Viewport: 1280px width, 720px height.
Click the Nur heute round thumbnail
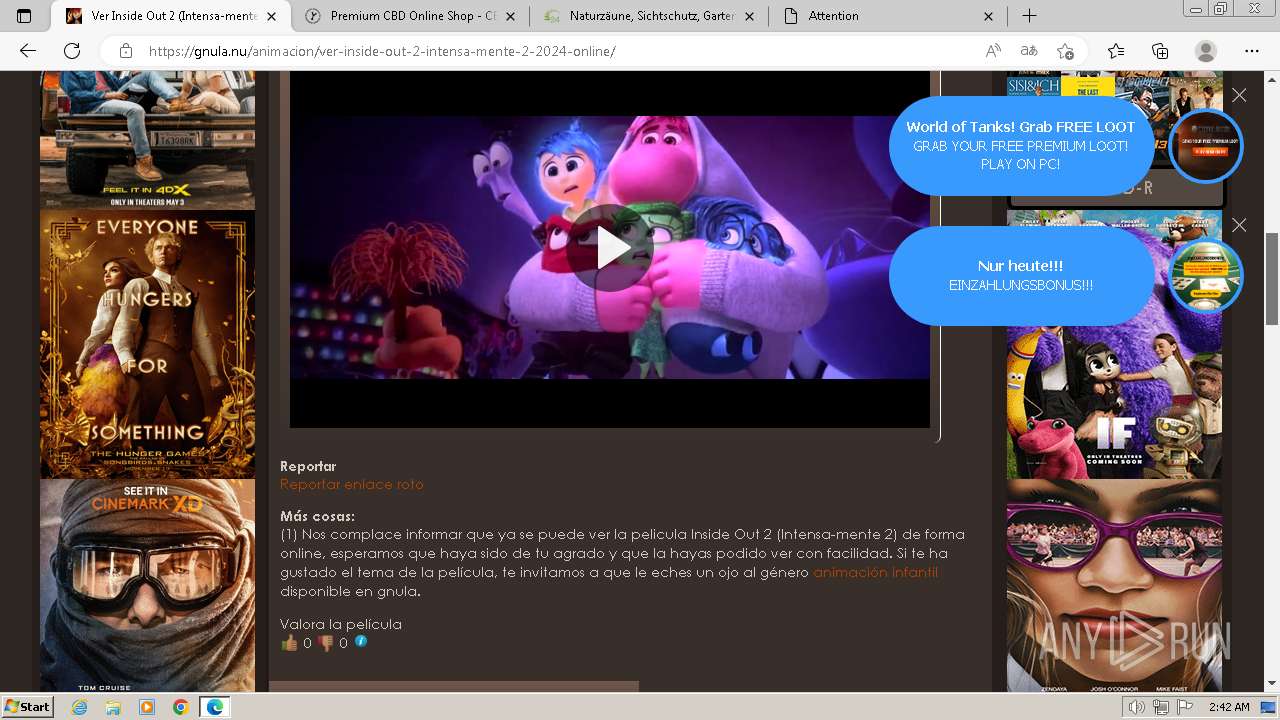coord(1205,276)
